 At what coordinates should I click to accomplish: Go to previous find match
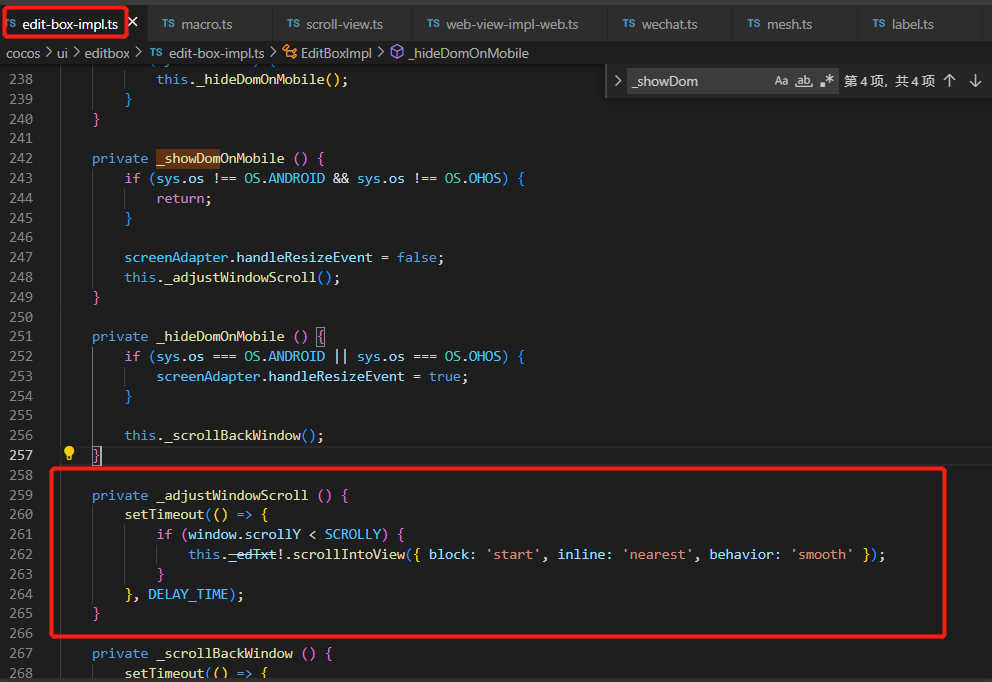point(949,80)
